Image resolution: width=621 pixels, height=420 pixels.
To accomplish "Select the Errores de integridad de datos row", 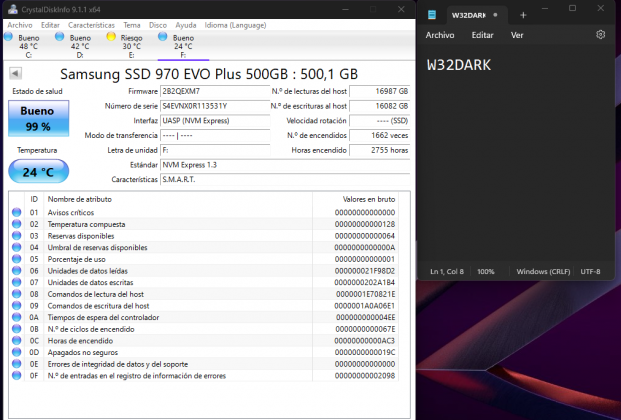I will (204, 364).
